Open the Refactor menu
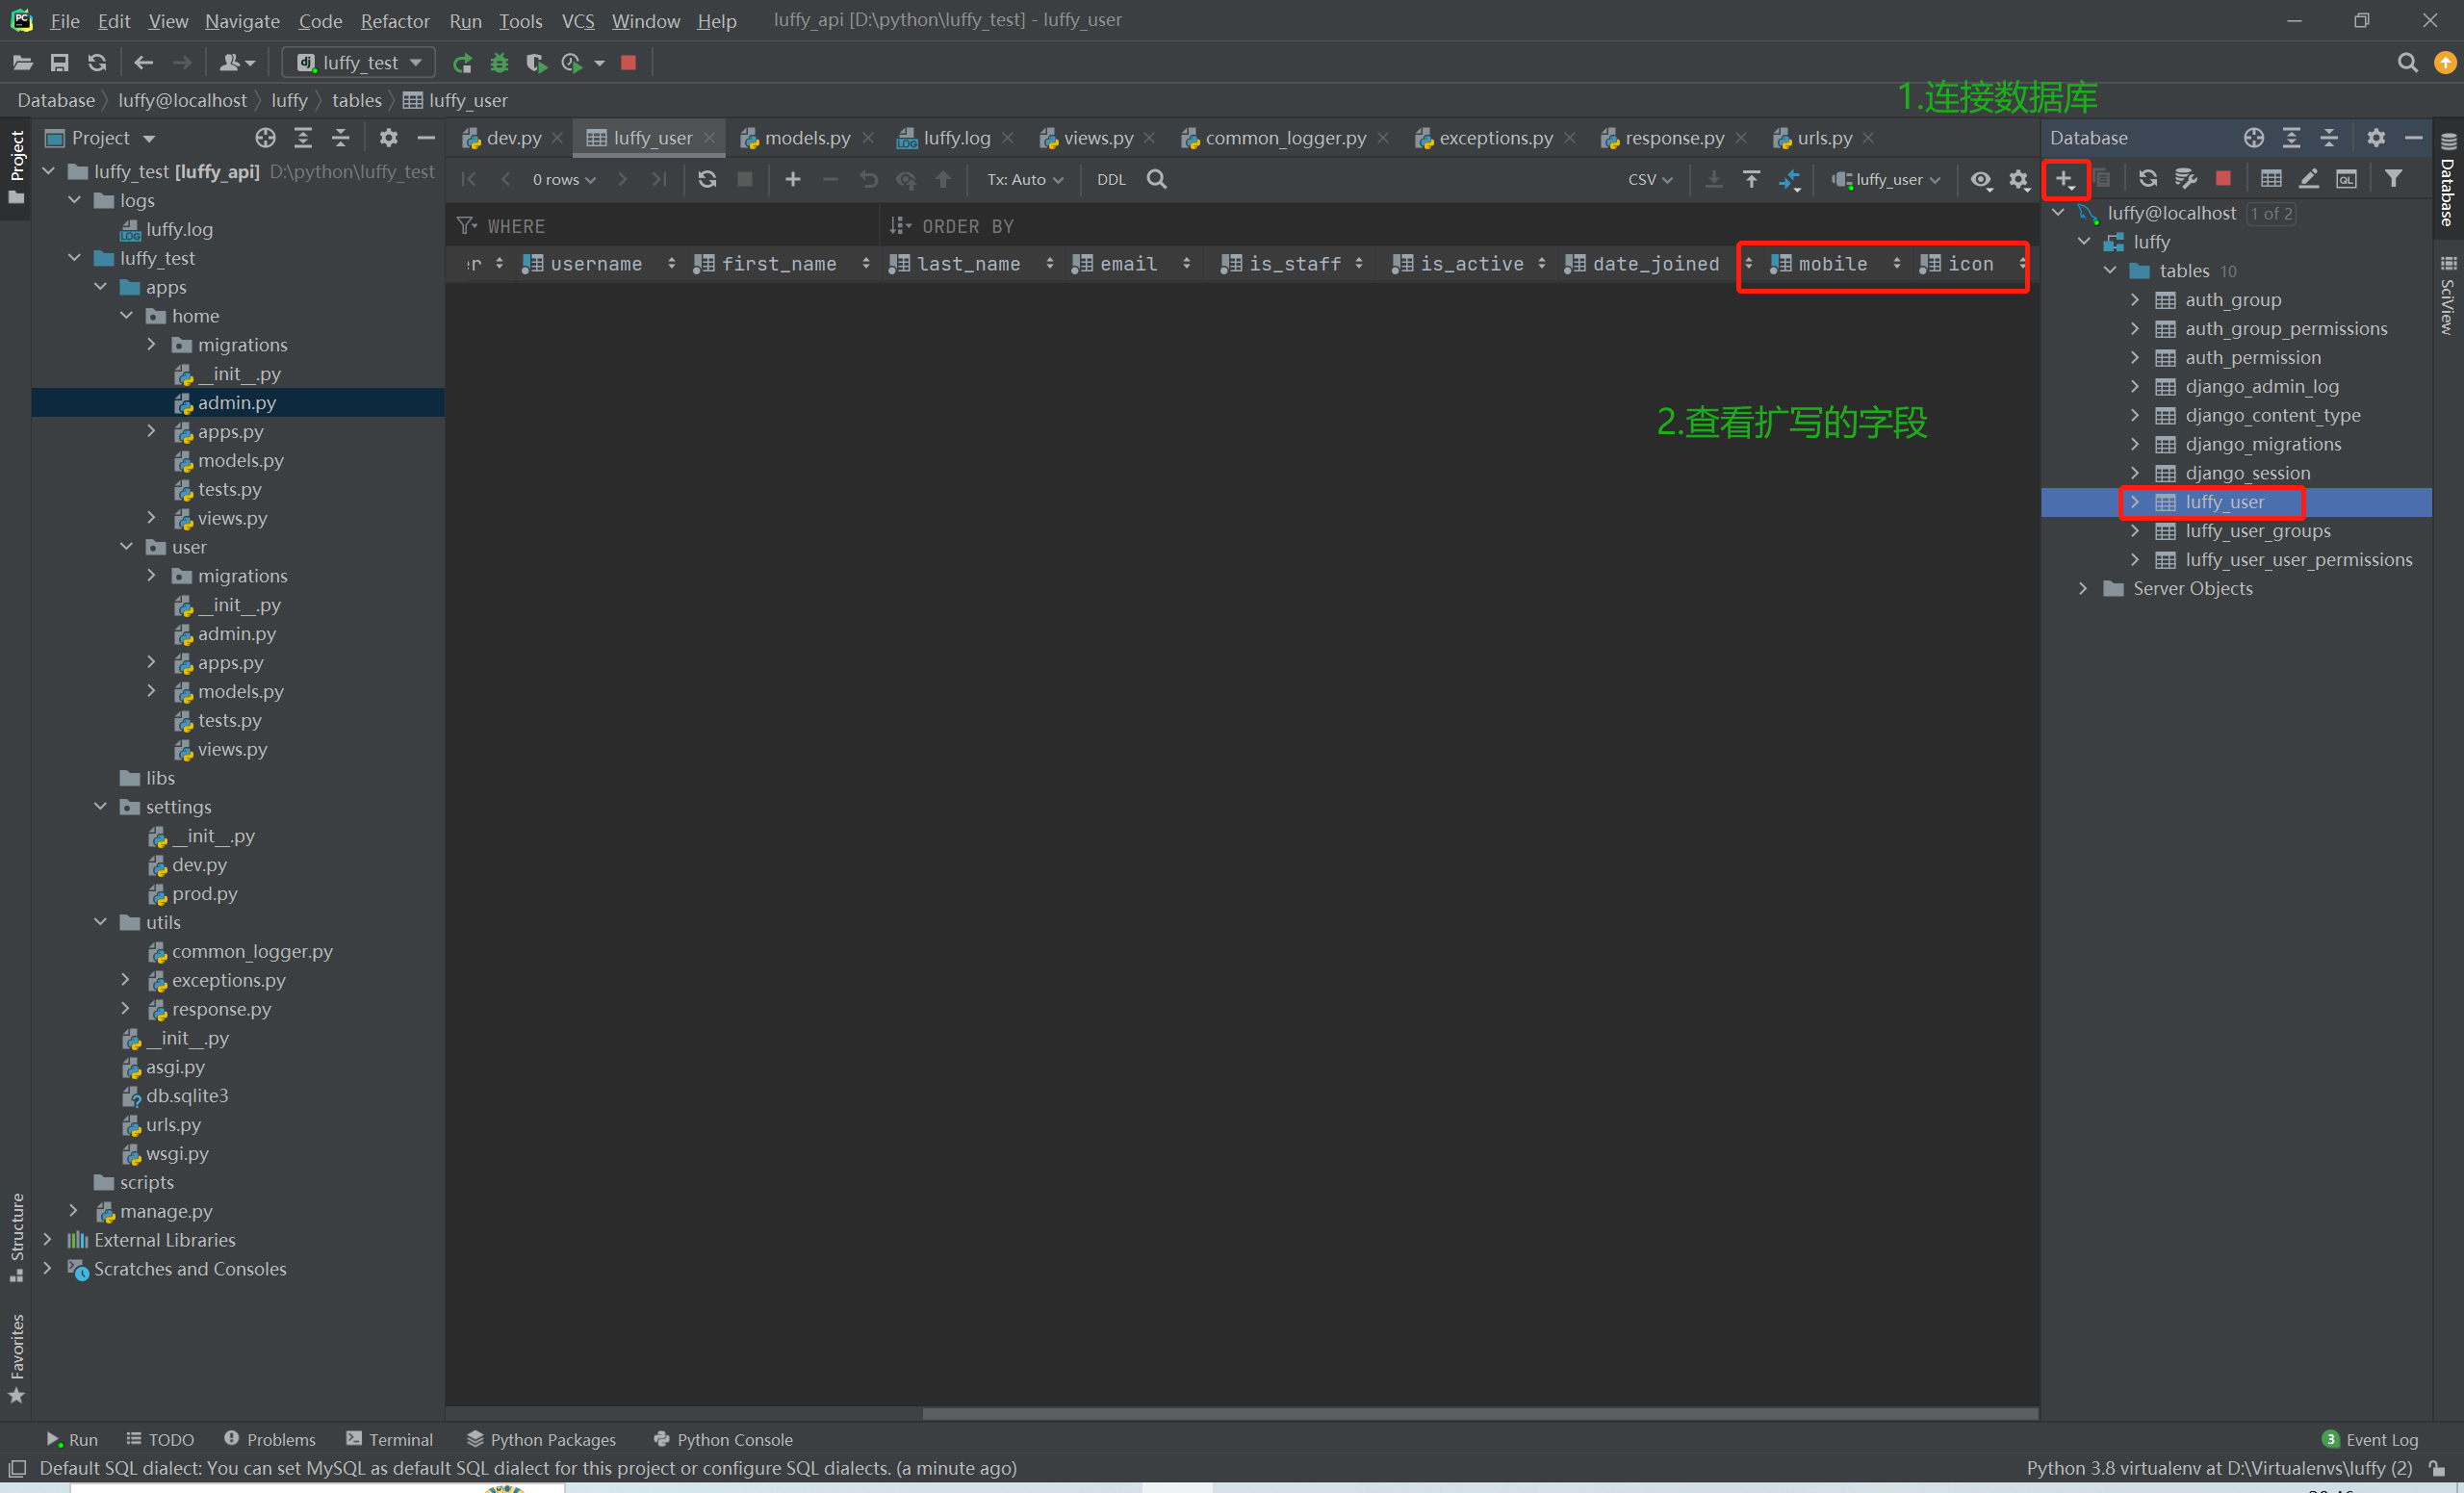The height and width of the screenshot is (1493, 2464). click(394, 20)
